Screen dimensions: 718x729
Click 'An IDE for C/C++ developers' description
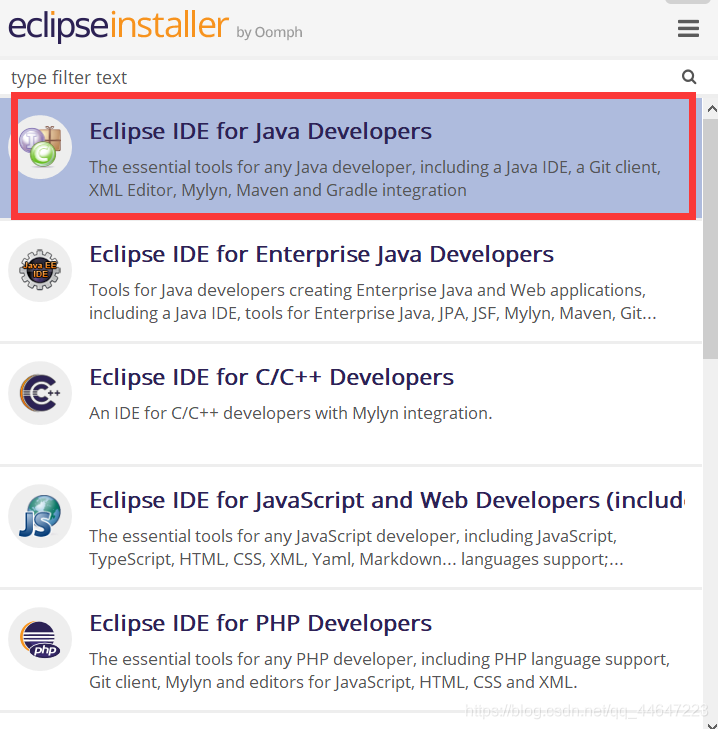(x=291, y=413)
